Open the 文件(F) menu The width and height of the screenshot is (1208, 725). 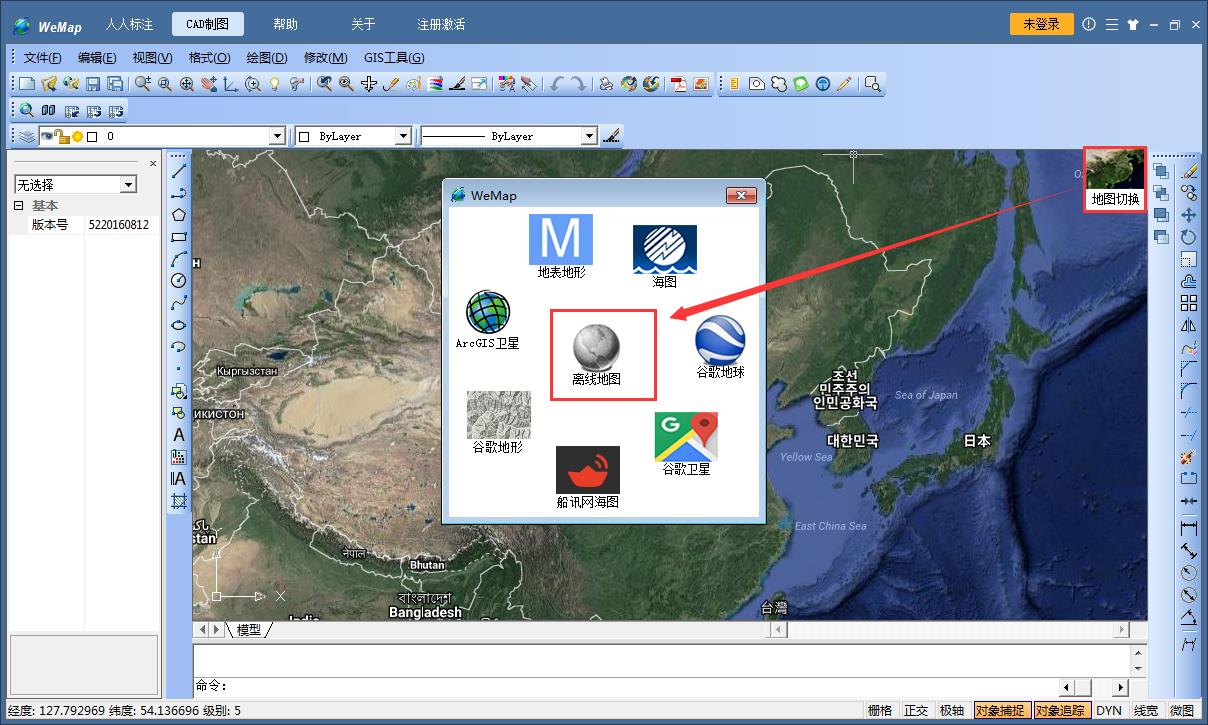(43, 58)
